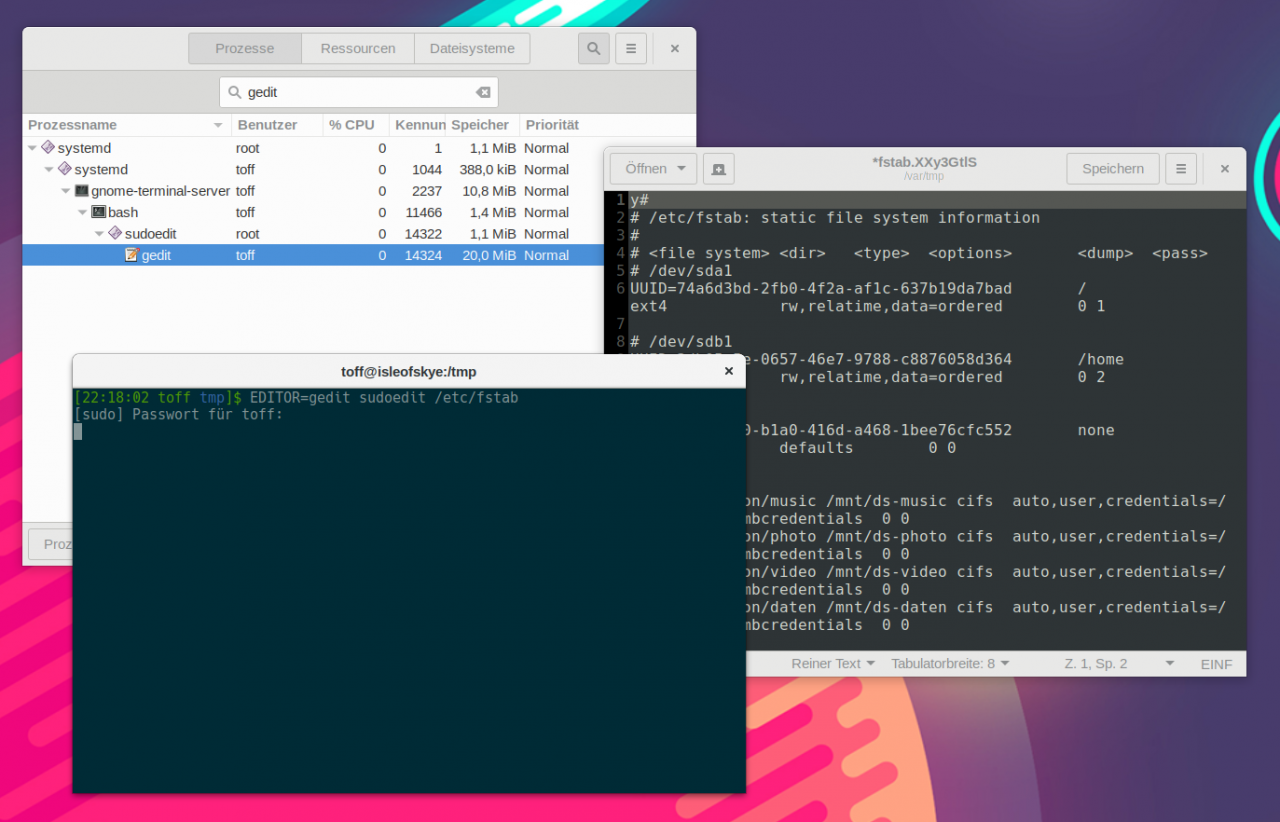Switch to the Ressourcen tab
Viewport: 1280px width, 822px height.
click(358, 48)
